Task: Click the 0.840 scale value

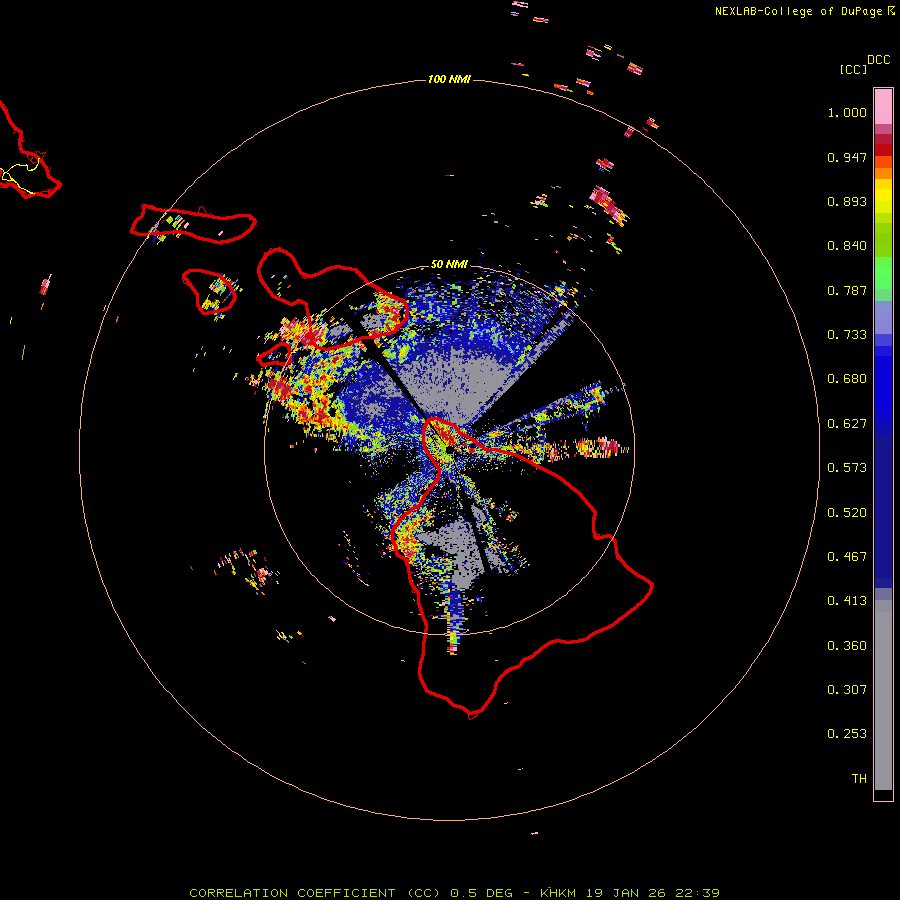Action: (847, 246)
